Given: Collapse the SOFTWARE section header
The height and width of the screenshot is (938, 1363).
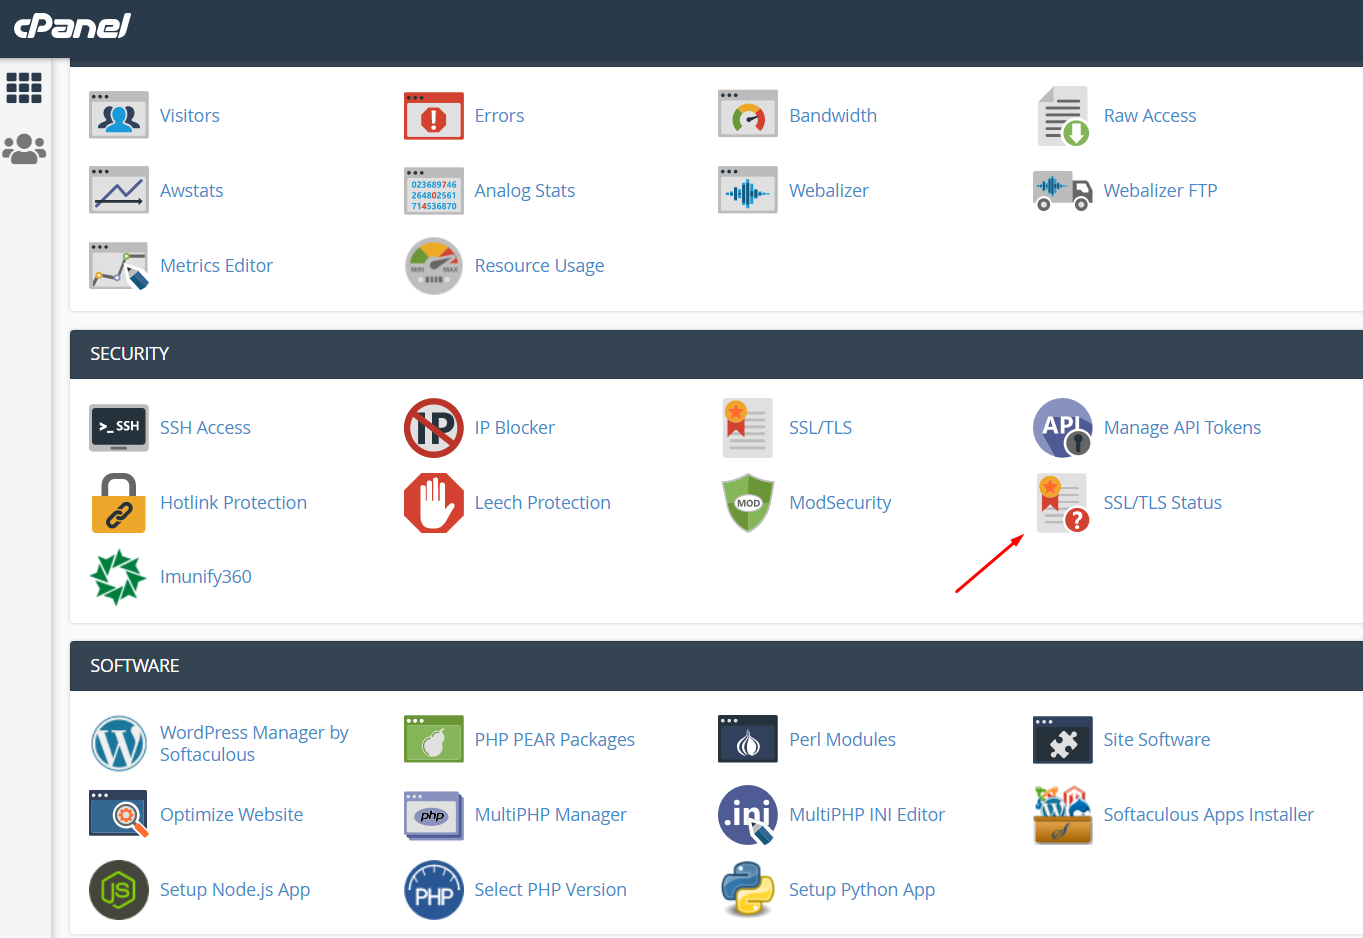Looking at the screenshot, I should coord(135,666).
